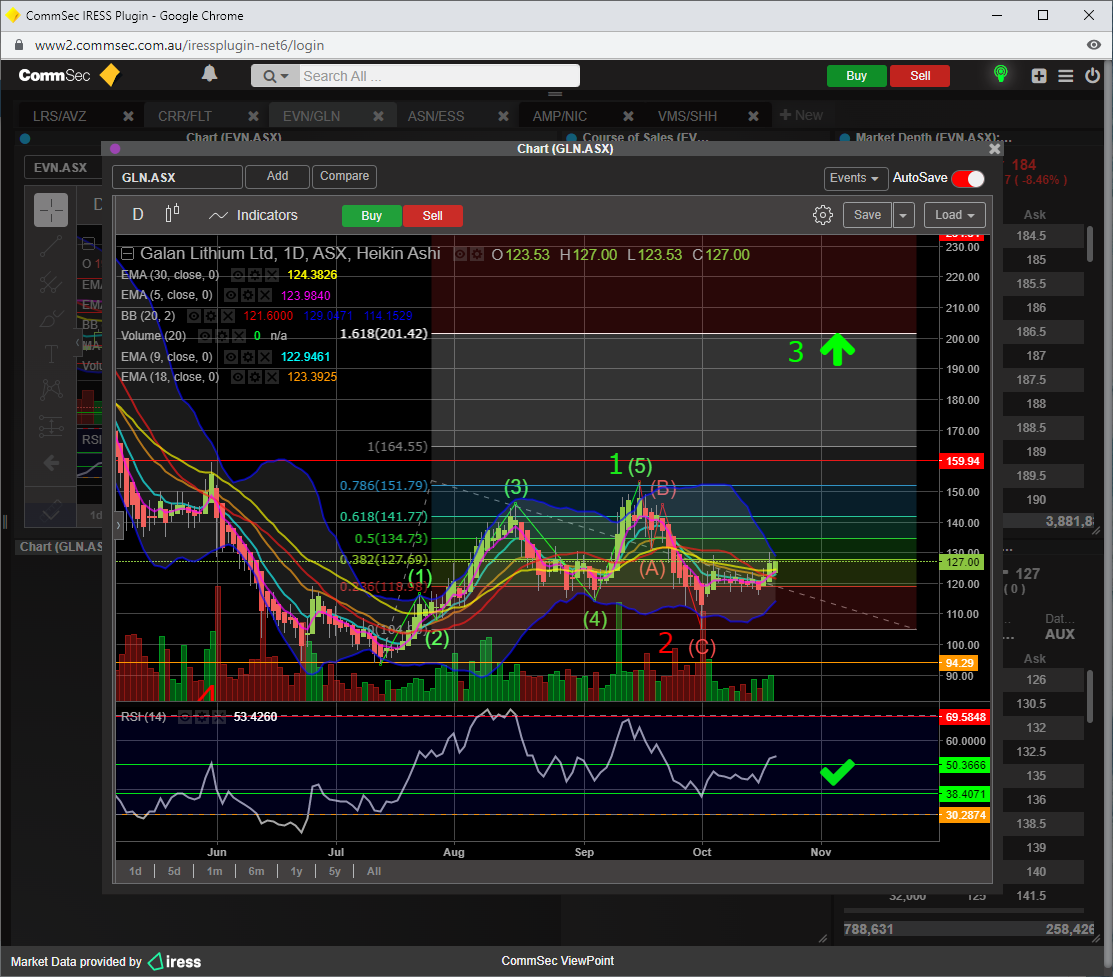Screen dimensions: 1113x977
Task: Click the GLN.ASX symbol input field
Action: [x=177, y=178]
